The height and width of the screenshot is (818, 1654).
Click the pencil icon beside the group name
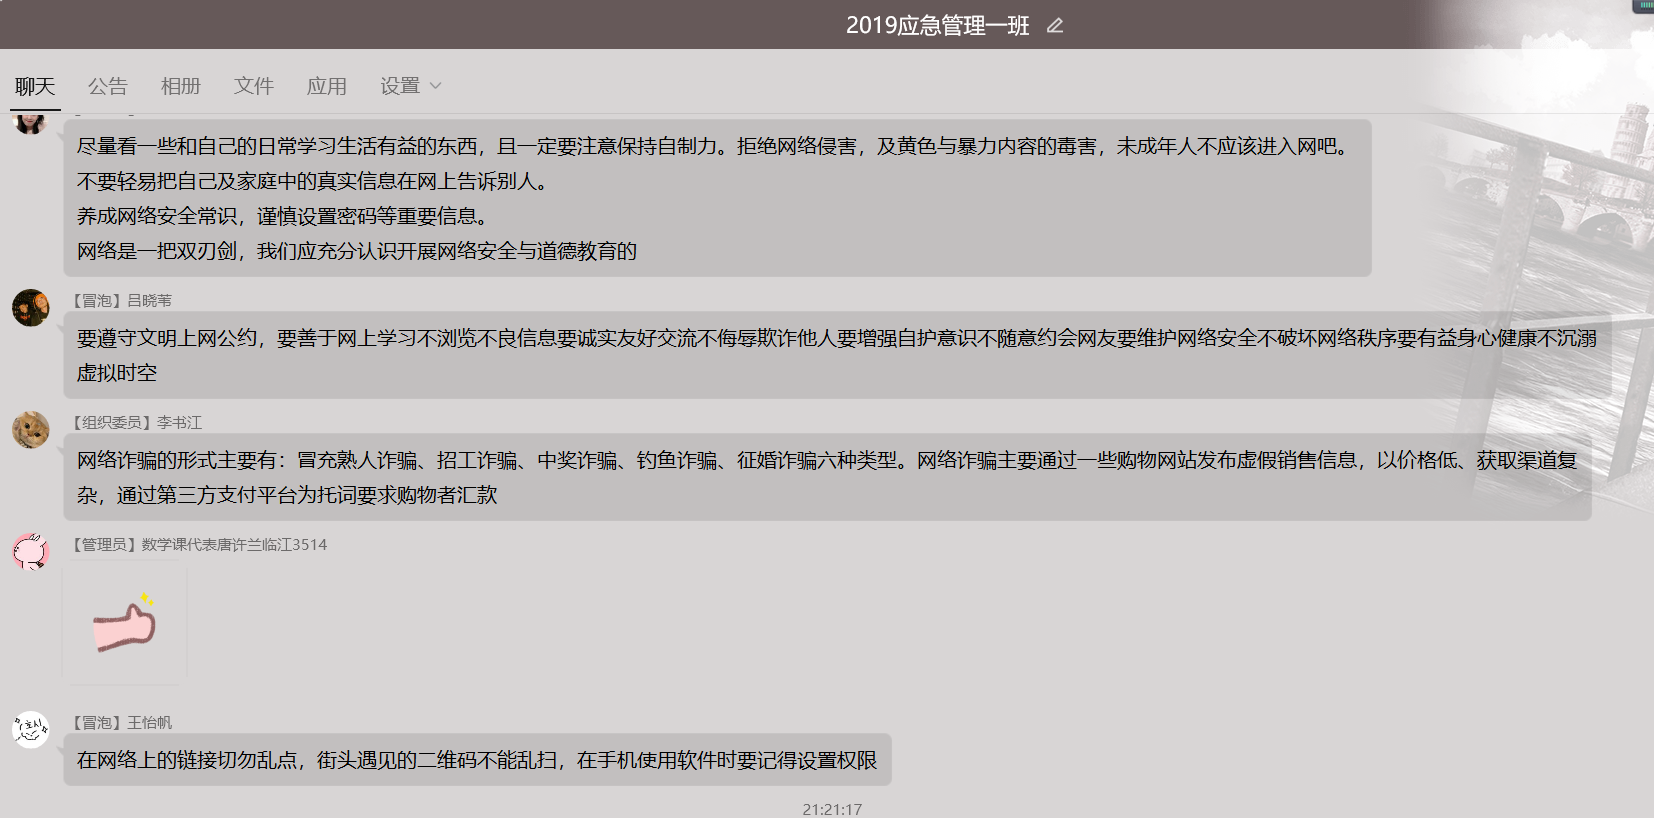click(x=1054, y=26)
